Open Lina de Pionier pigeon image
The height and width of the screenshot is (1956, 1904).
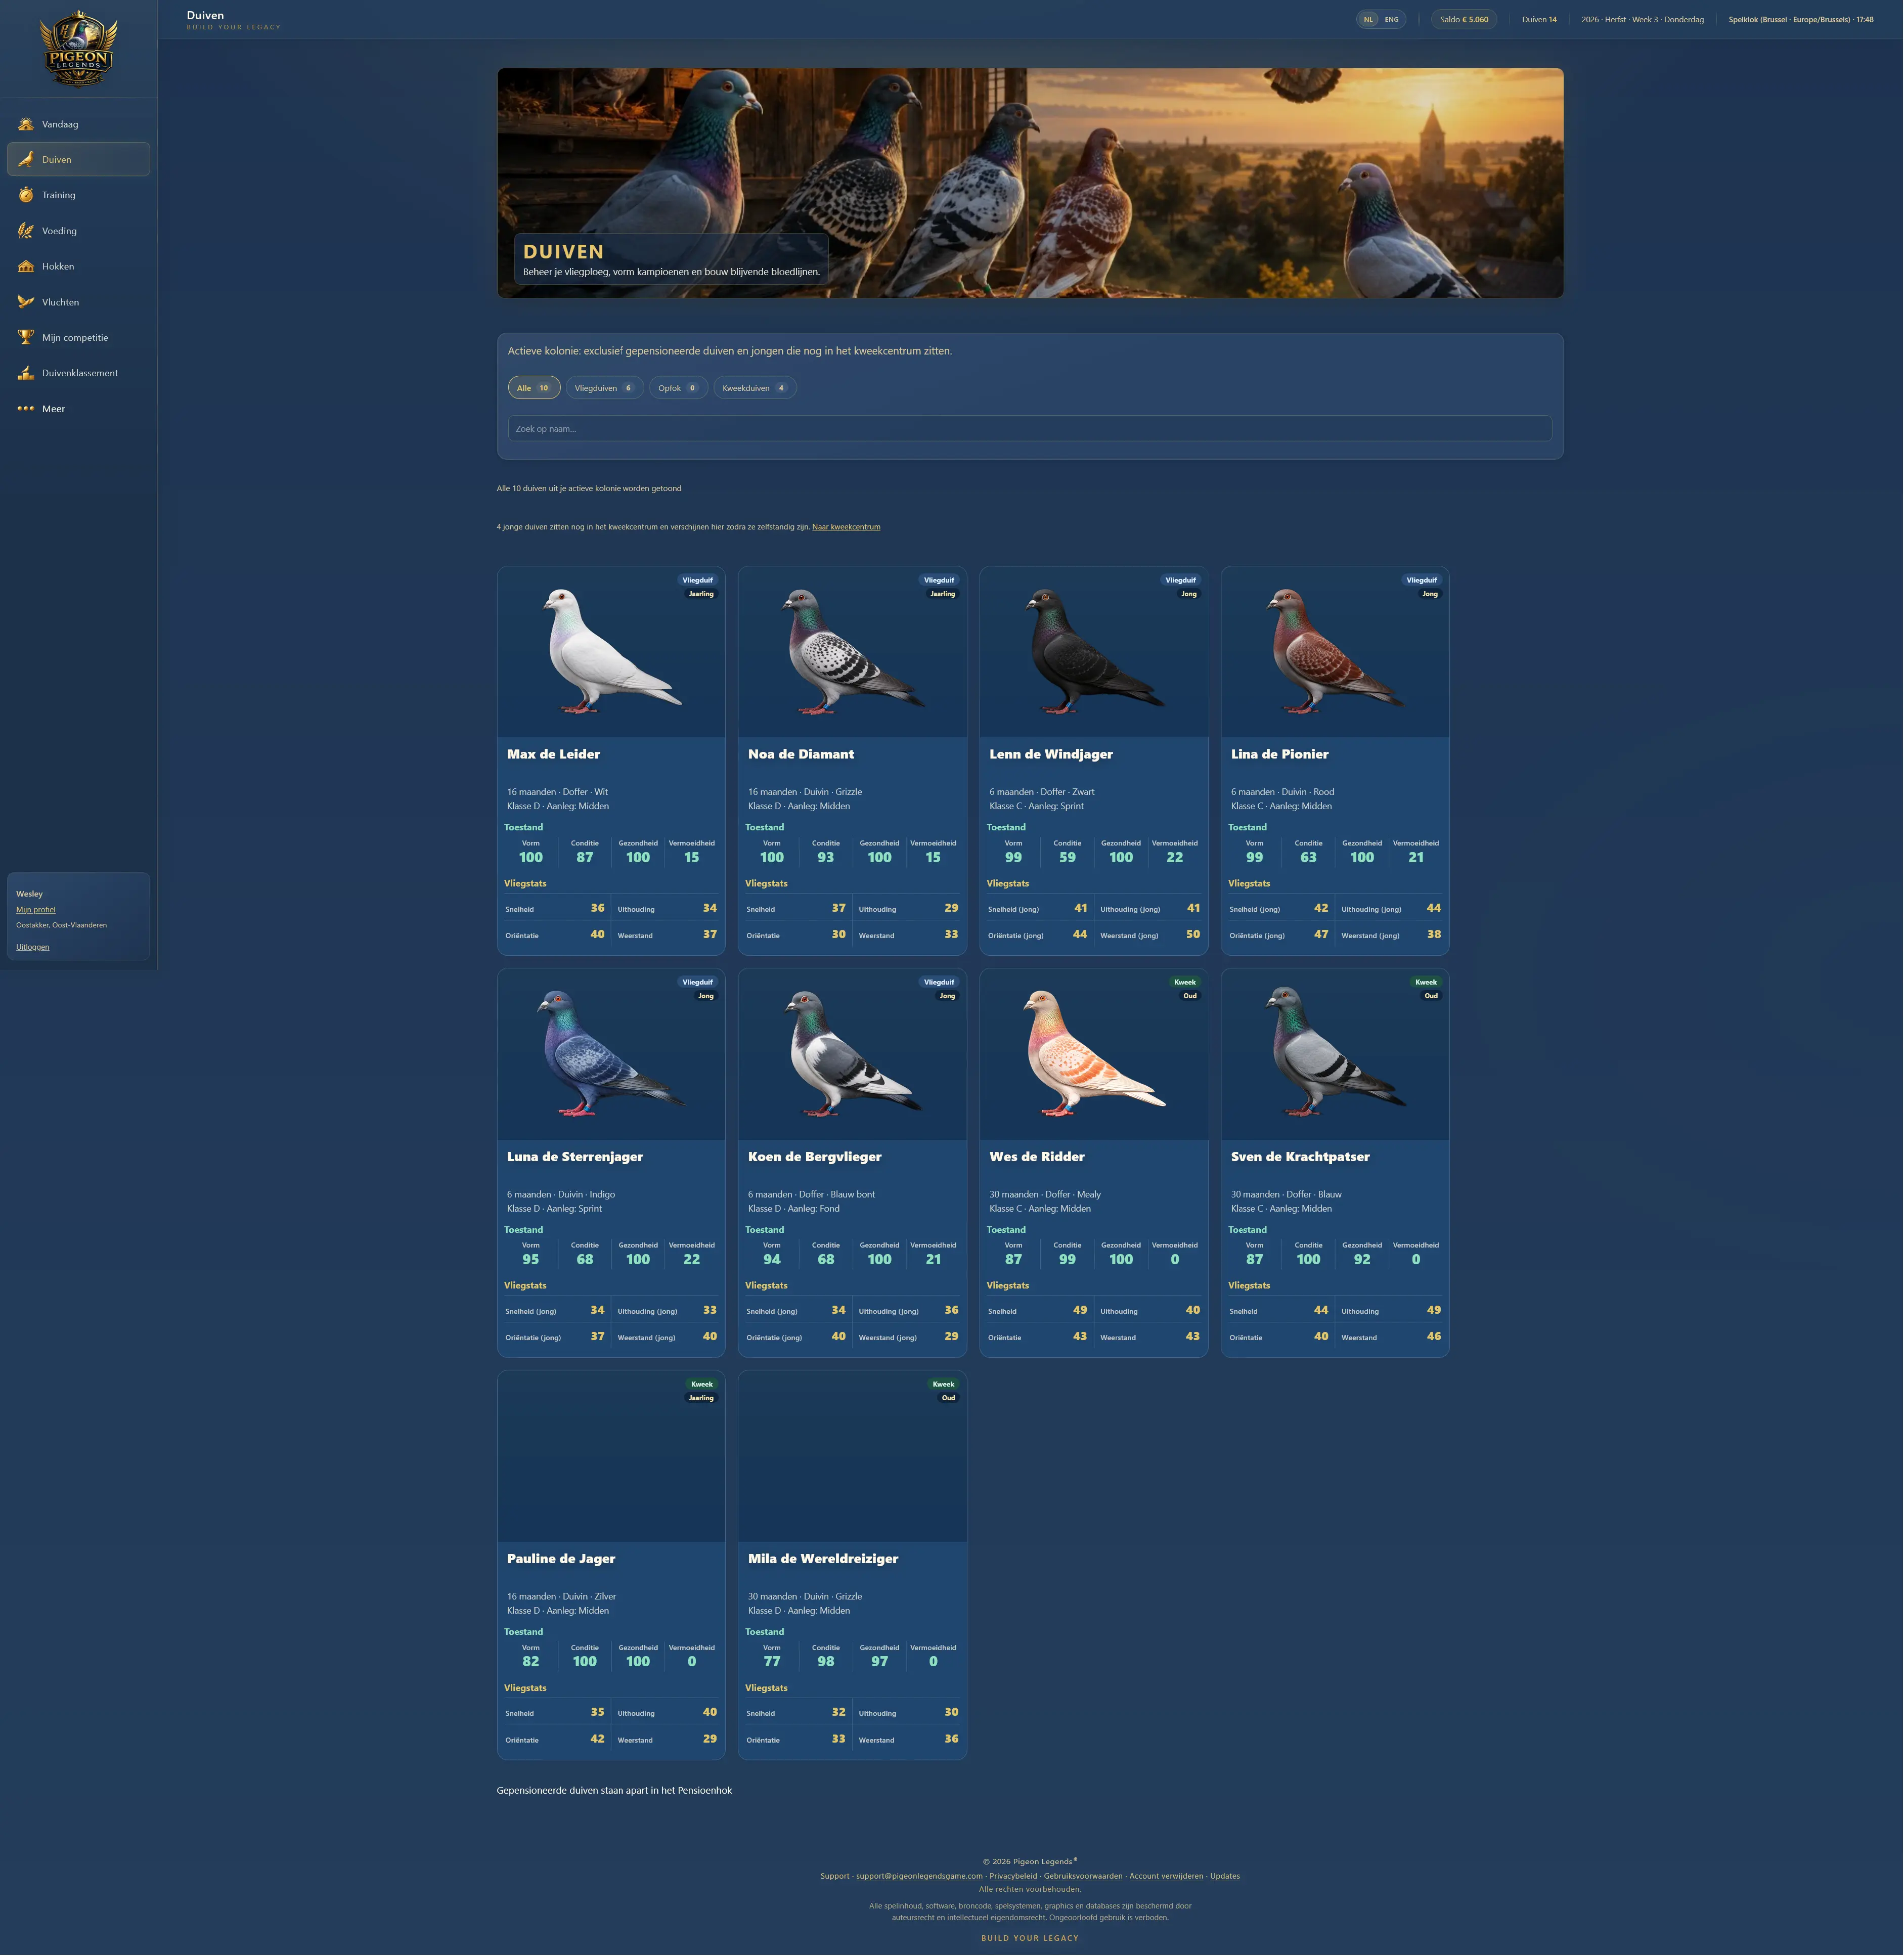point(1335,653)
